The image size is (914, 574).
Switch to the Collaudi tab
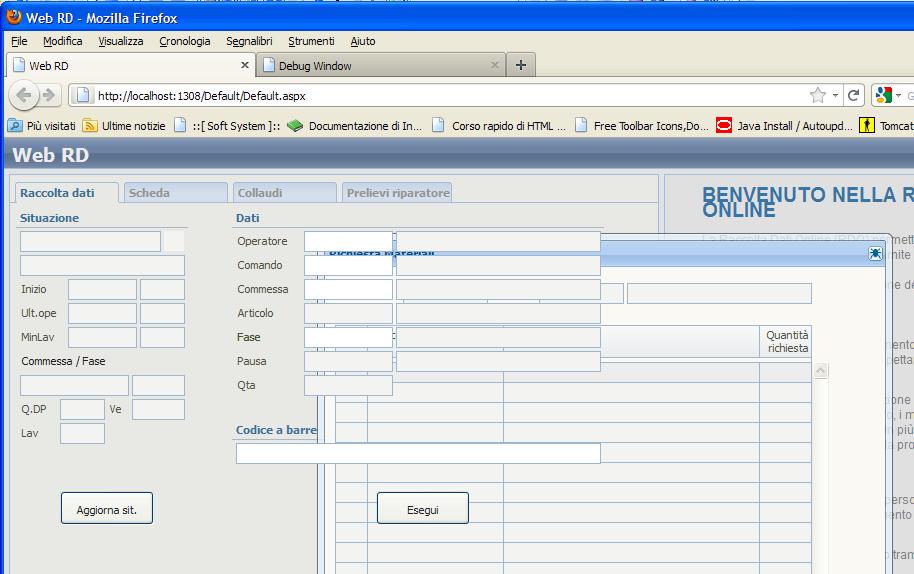point(284,193)
